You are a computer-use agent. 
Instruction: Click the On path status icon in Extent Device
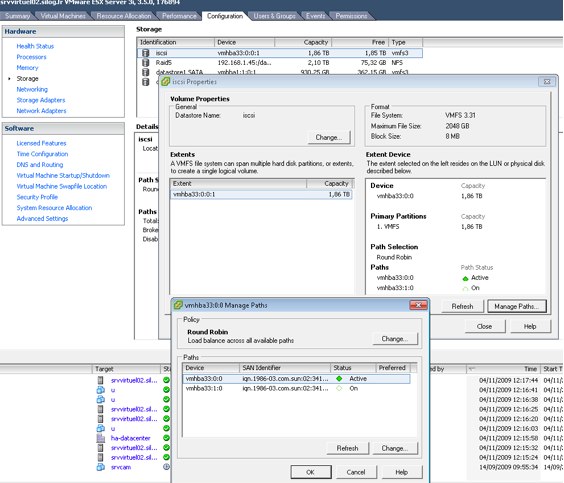click(465, 288)
